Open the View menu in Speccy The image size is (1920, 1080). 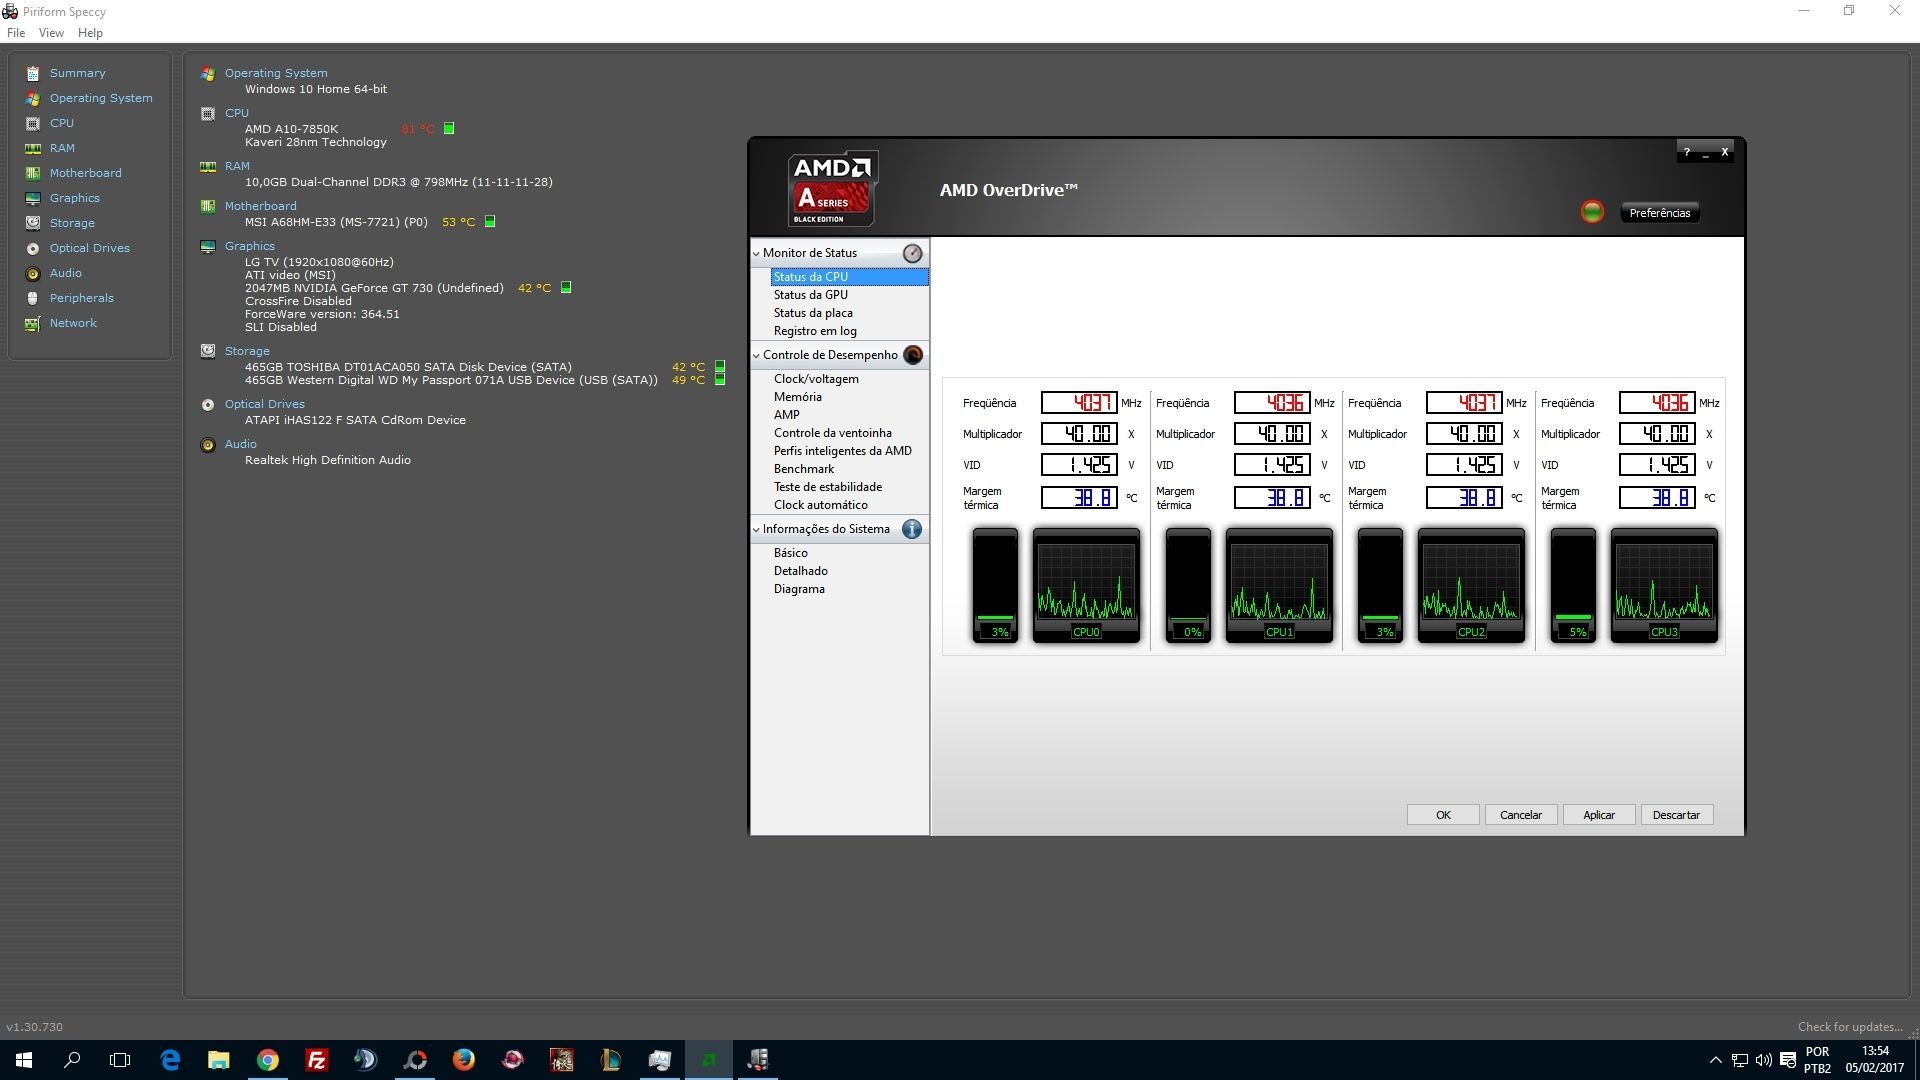[x=51, y=33]
